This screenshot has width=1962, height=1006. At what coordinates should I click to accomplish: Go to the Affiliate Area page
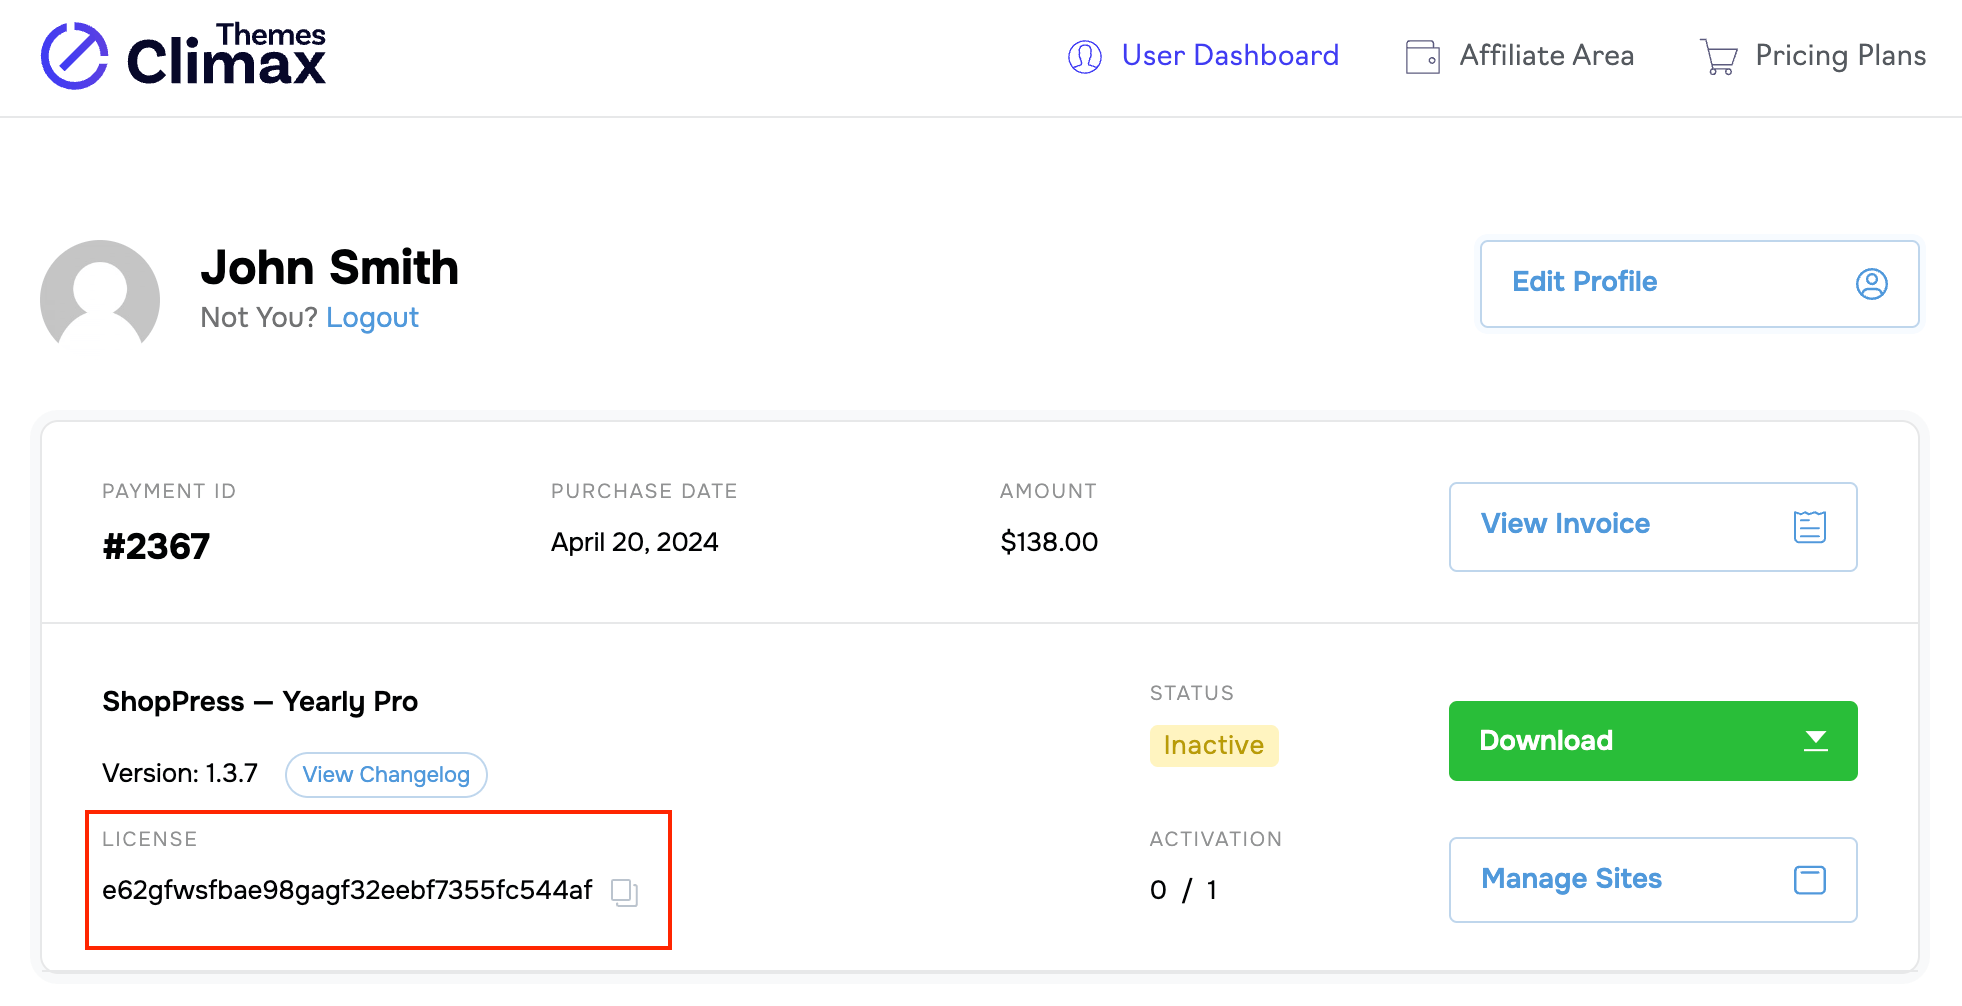[1546, 56]
